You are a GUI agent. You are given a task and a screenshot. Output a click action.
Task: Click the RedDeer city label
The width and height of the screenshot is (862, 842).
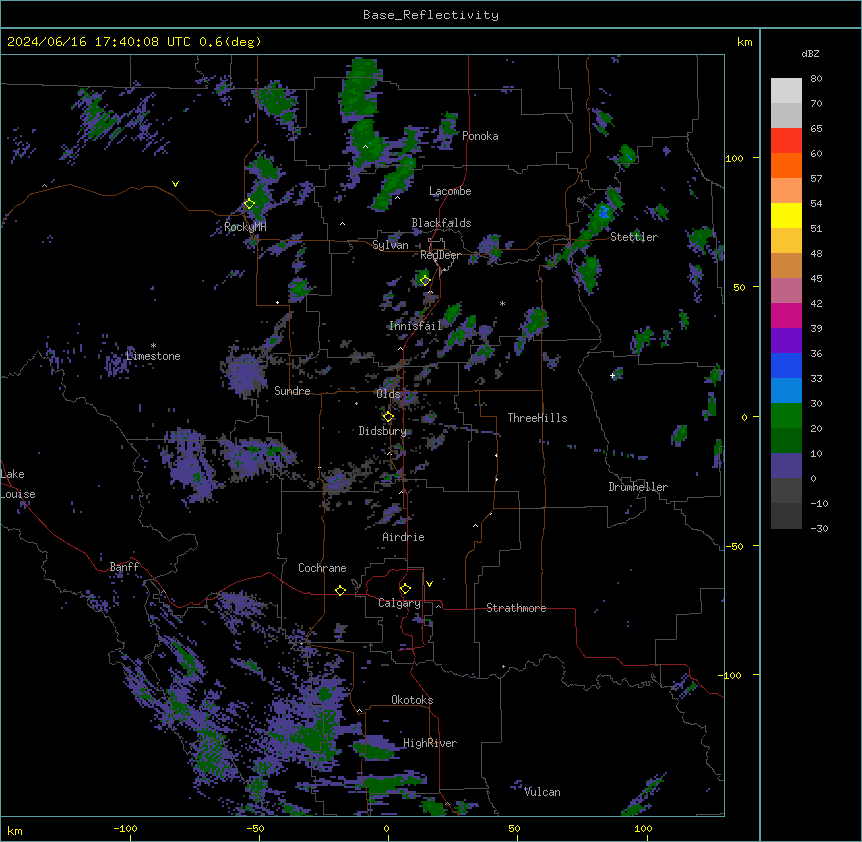(x=440, y=255)
